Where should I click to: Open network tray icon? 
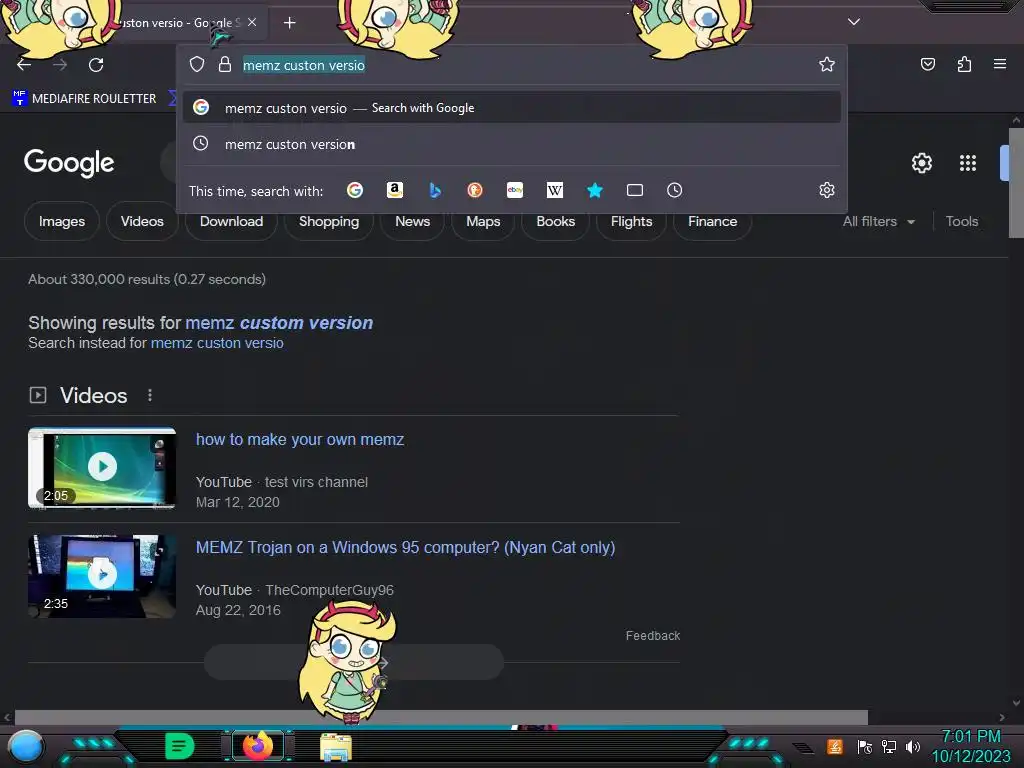889,746
